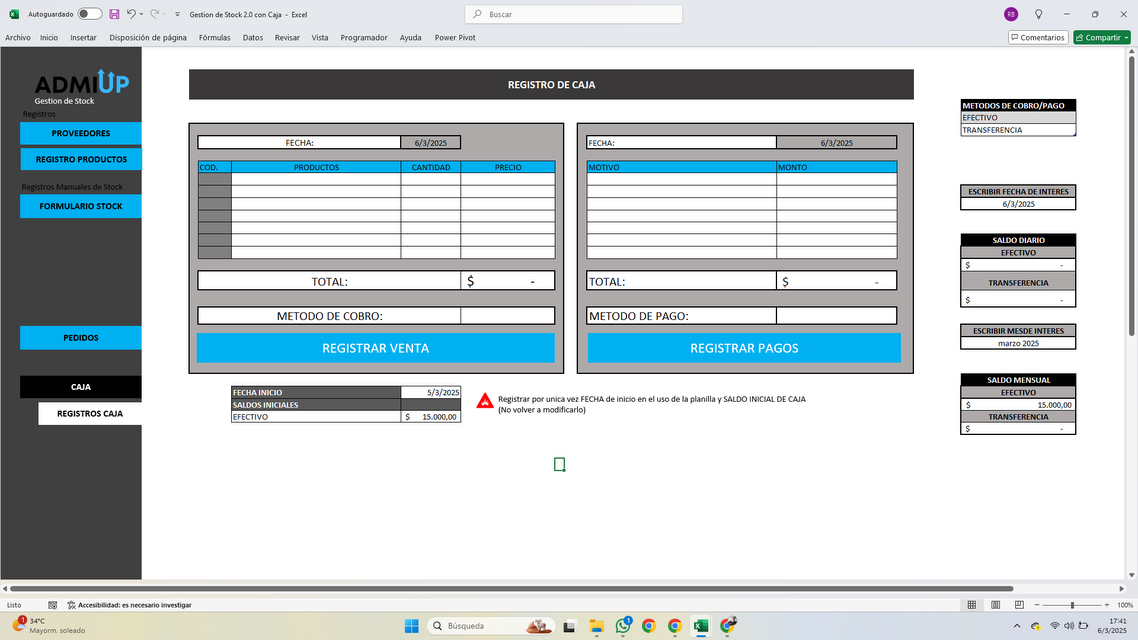Click the horizontal sheet scrollbar

512,588
